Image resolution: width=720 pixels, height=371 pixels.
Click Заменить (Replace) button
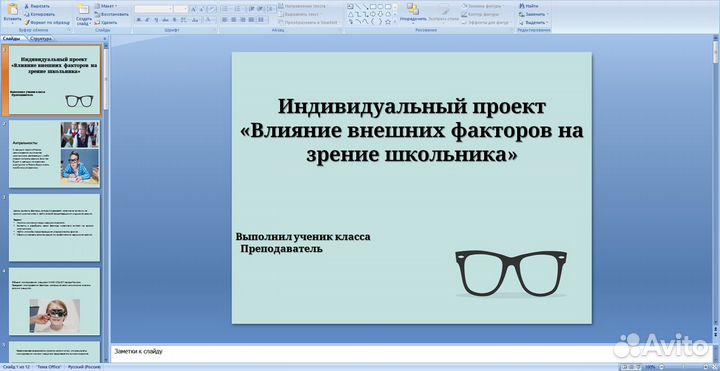534,14
